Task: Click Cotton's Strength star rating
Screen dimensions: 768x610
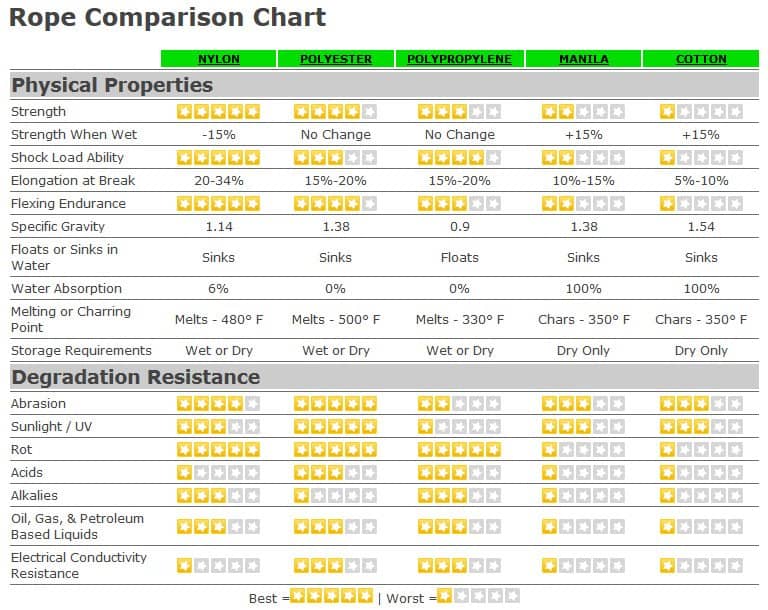Action: 701,111
